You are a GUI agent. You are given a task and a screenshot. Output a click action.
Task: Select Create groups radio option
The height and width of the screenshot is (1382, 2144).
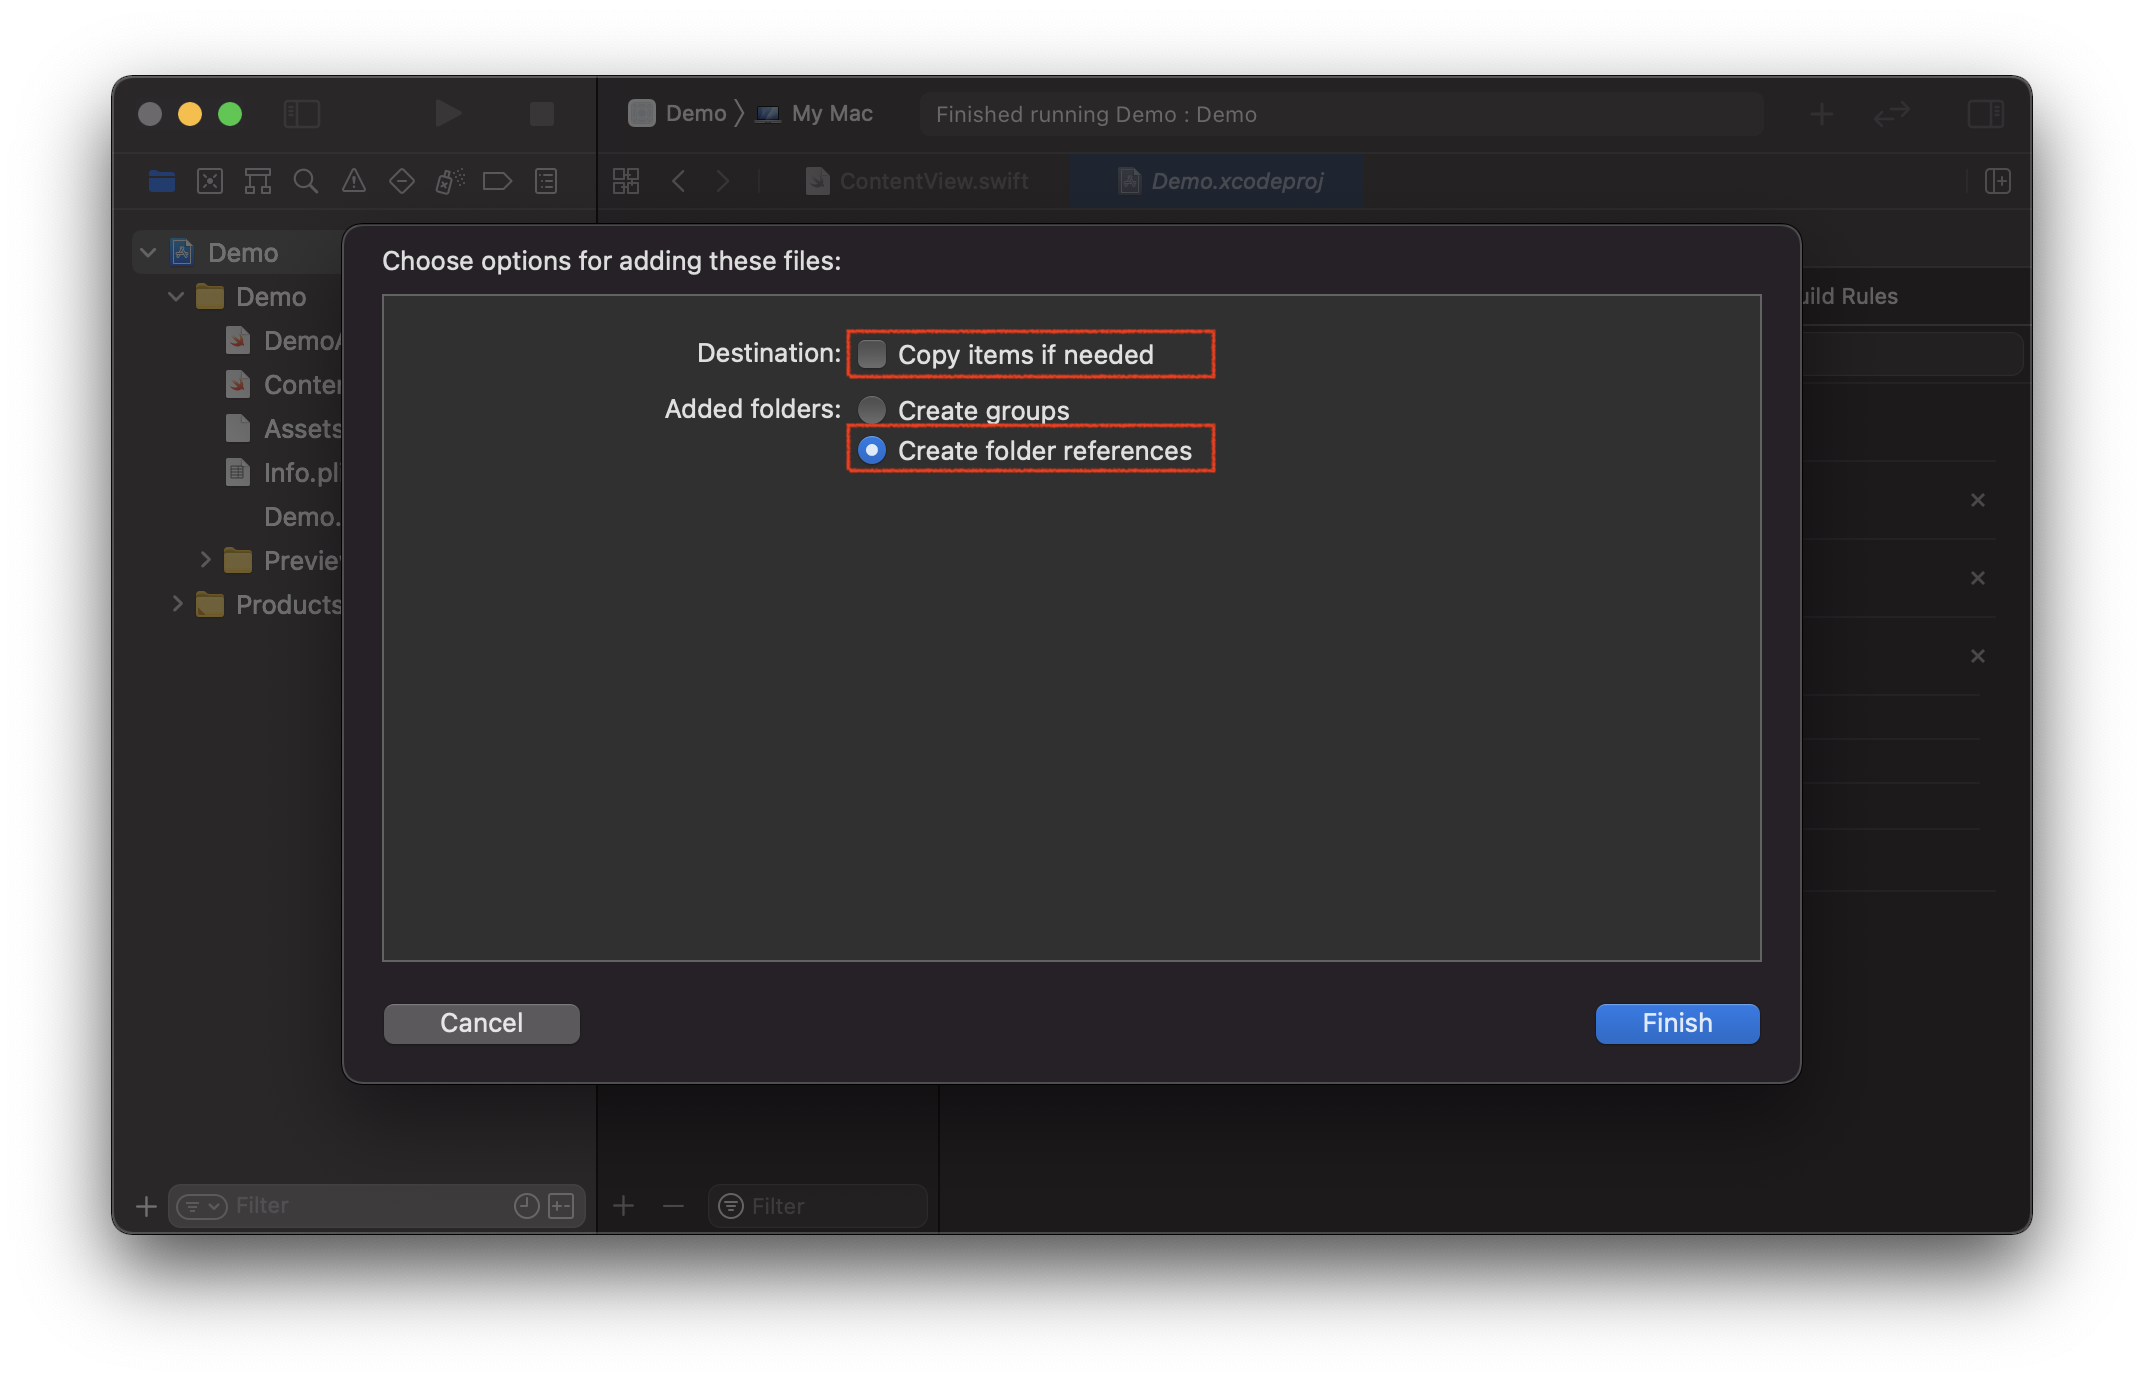click(x=872, y=410)
